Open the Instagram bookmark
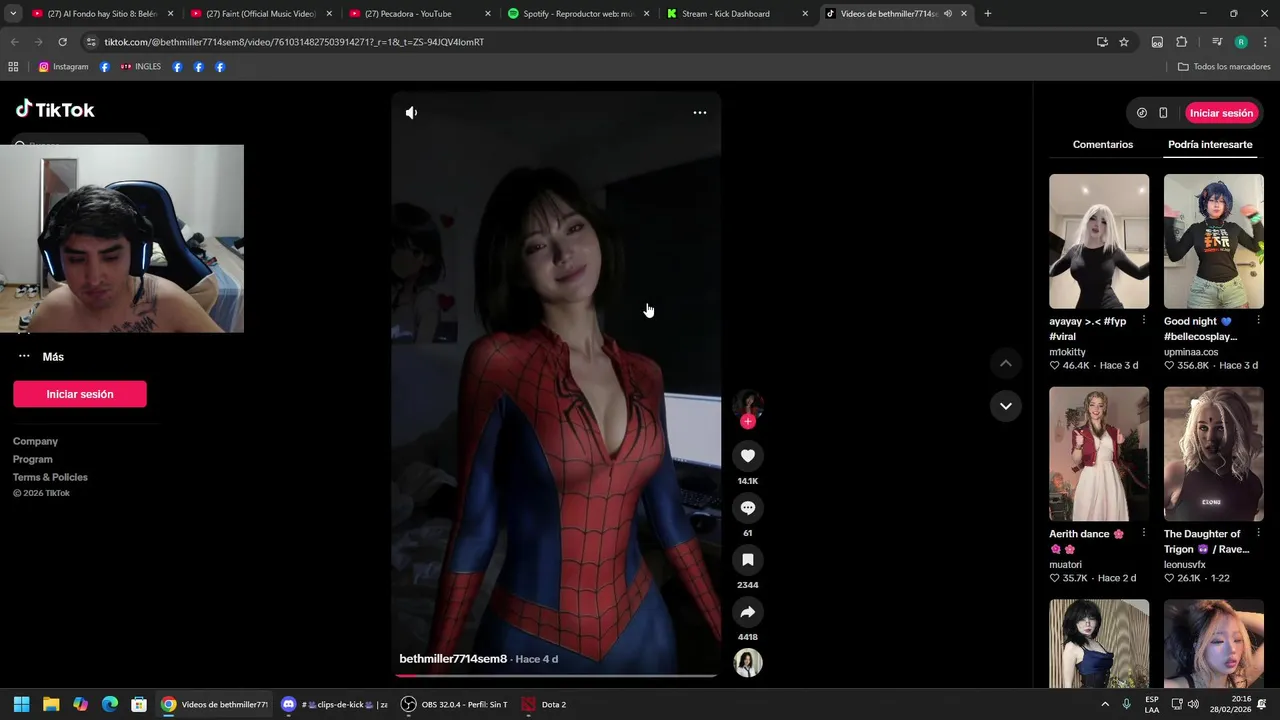1280x720 pixels. coord(63,67)
